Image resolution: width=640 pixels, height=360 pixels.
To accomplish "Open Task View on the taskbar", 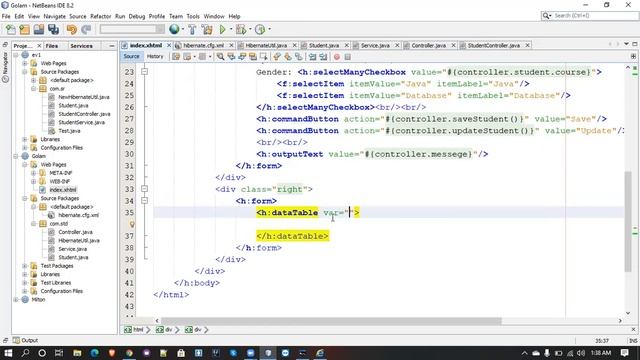I will 59,353.
